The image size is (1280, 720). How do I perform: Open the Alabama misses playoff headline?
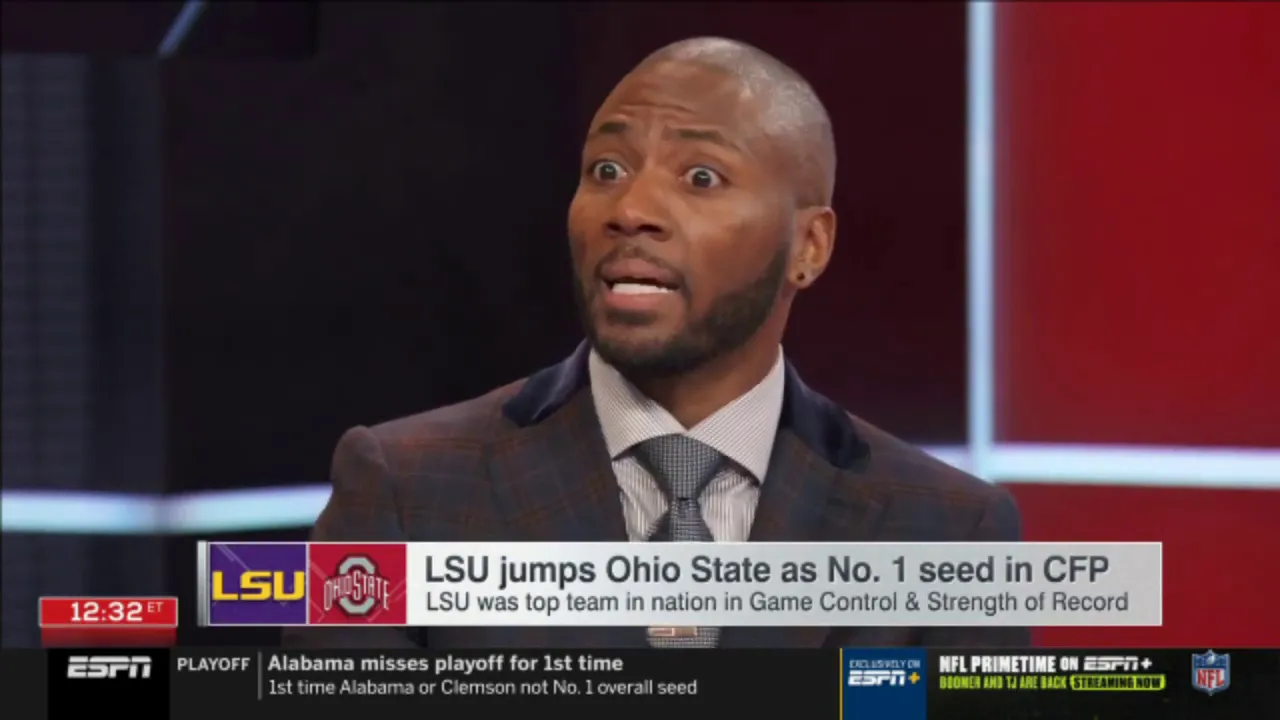tap(445, 663)
